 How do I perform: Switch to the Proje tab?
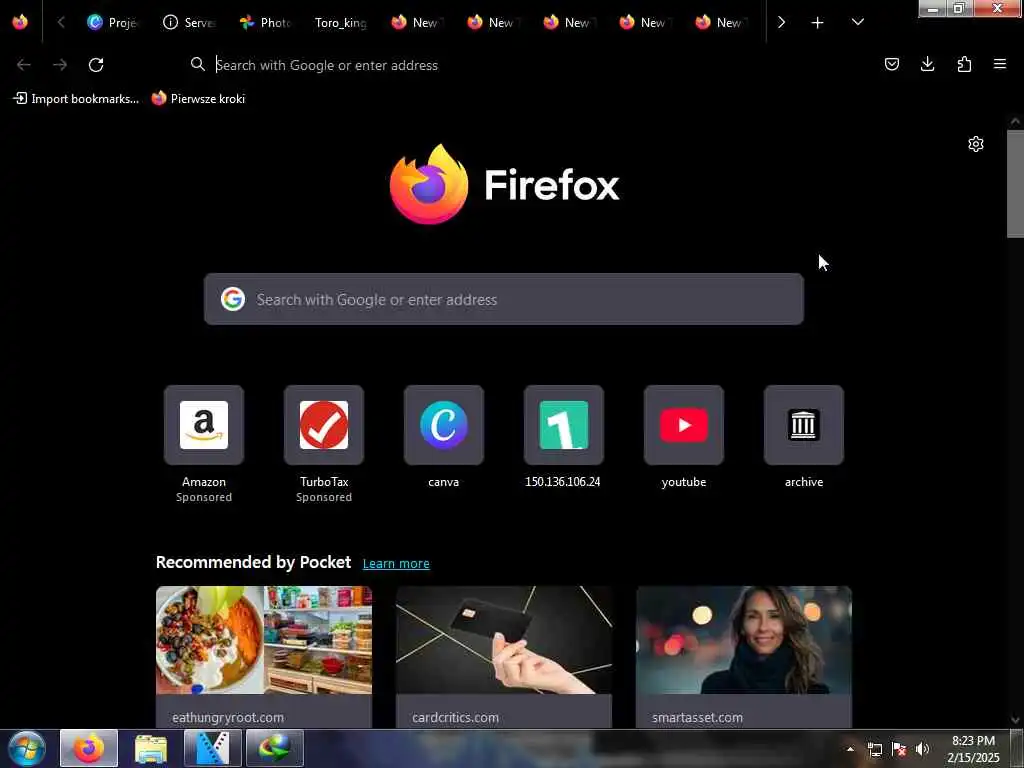pos(112,22)
